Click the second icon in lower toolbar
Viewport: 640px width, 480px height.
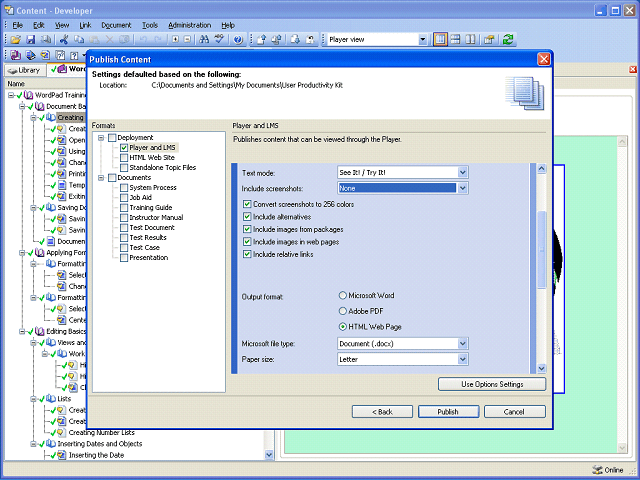pos(31,55)
